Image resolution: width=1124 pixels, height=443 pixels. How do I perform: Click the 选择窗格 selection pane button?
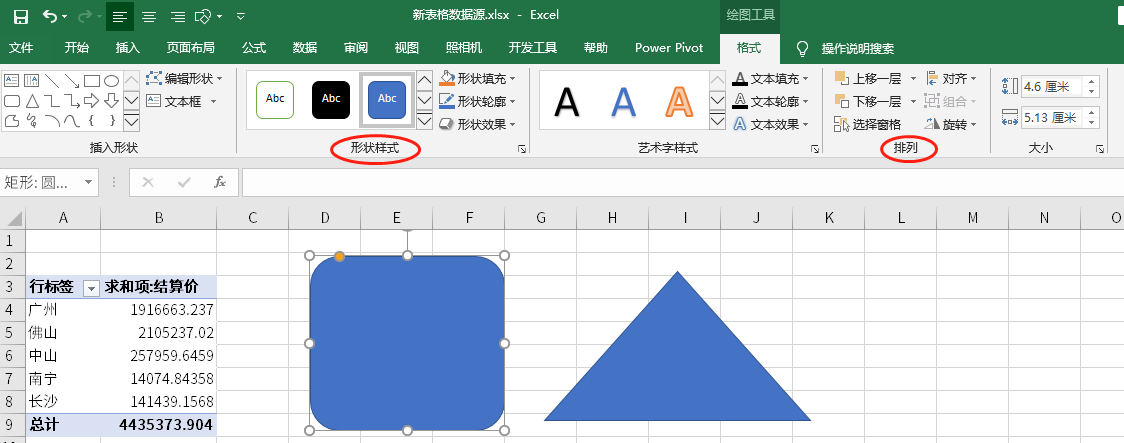pyautogui.click(x=867, y=124)
